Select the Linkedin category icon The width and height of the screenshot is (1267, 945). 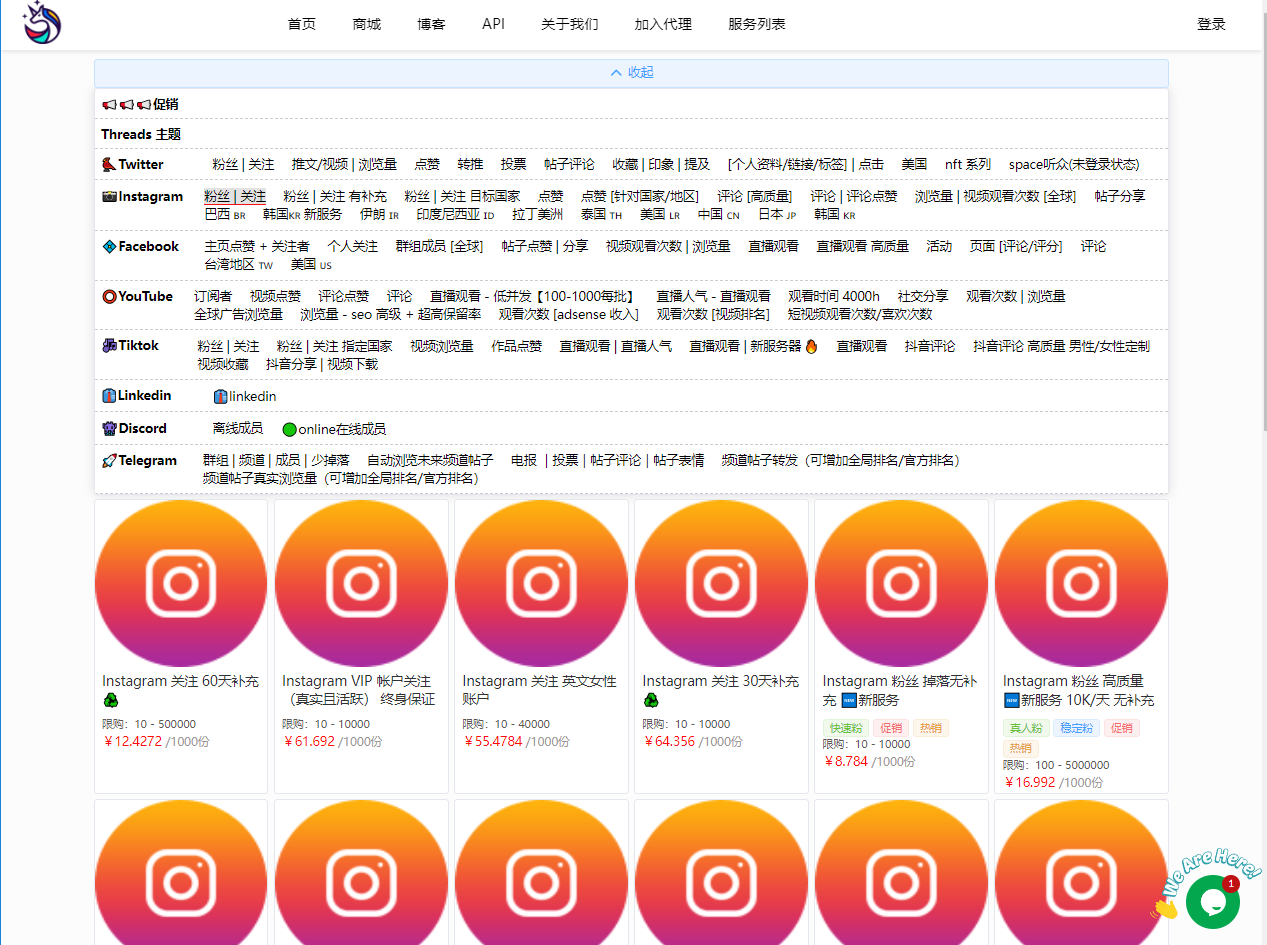coord(109,396)
